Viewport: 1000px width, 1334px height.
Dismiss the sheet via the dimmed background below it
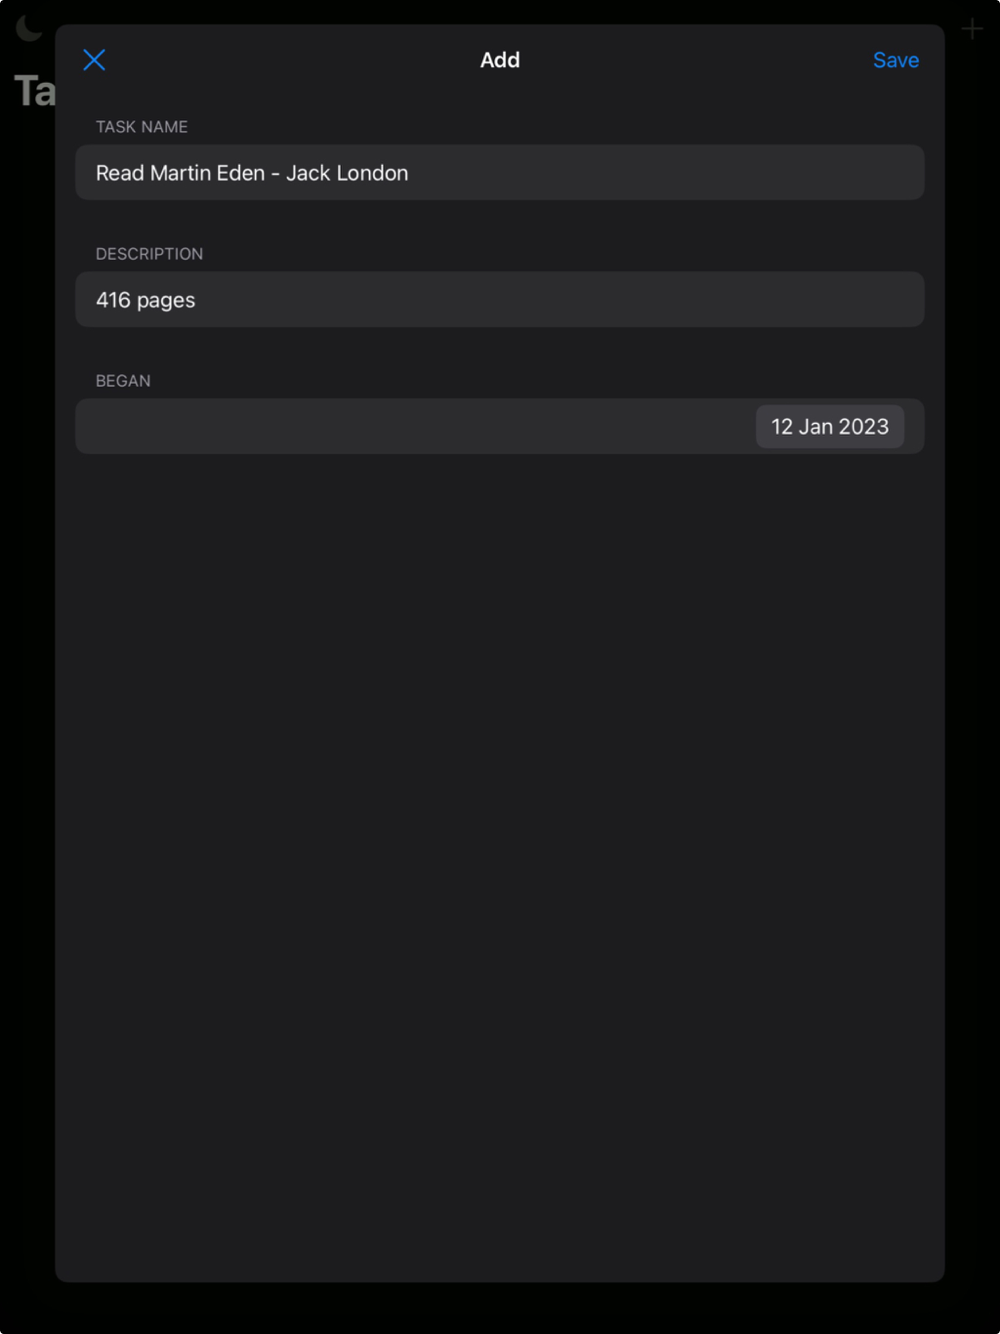click(500, 1308)
